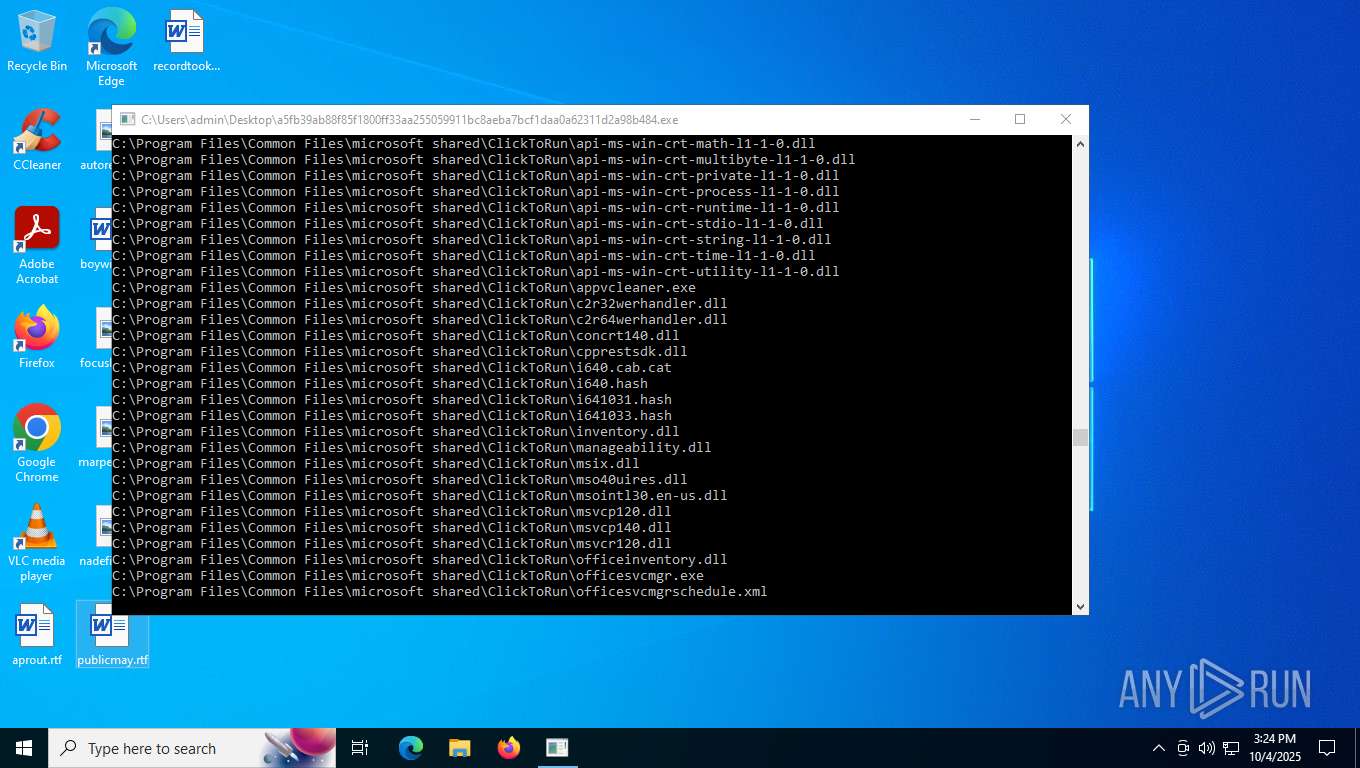The width and height of the screenshot is (1360, 768).
Task: Open Task View on the taskbar
Action: coord(360,748)
